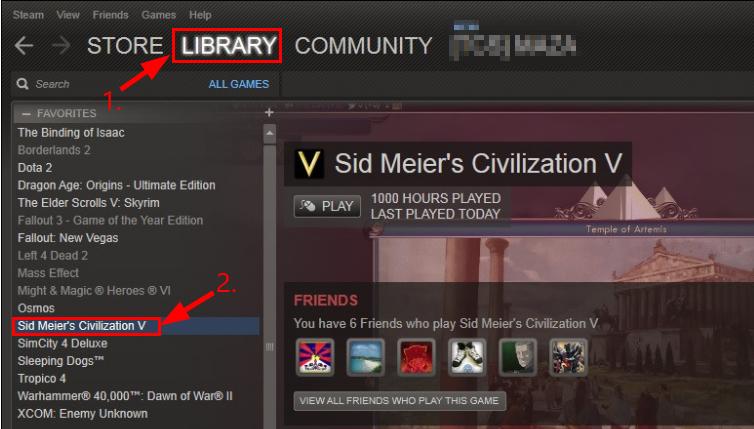Switch to the STORE tab
The height and width of the screenshot is (429, 754).
[x=125, y=46]
